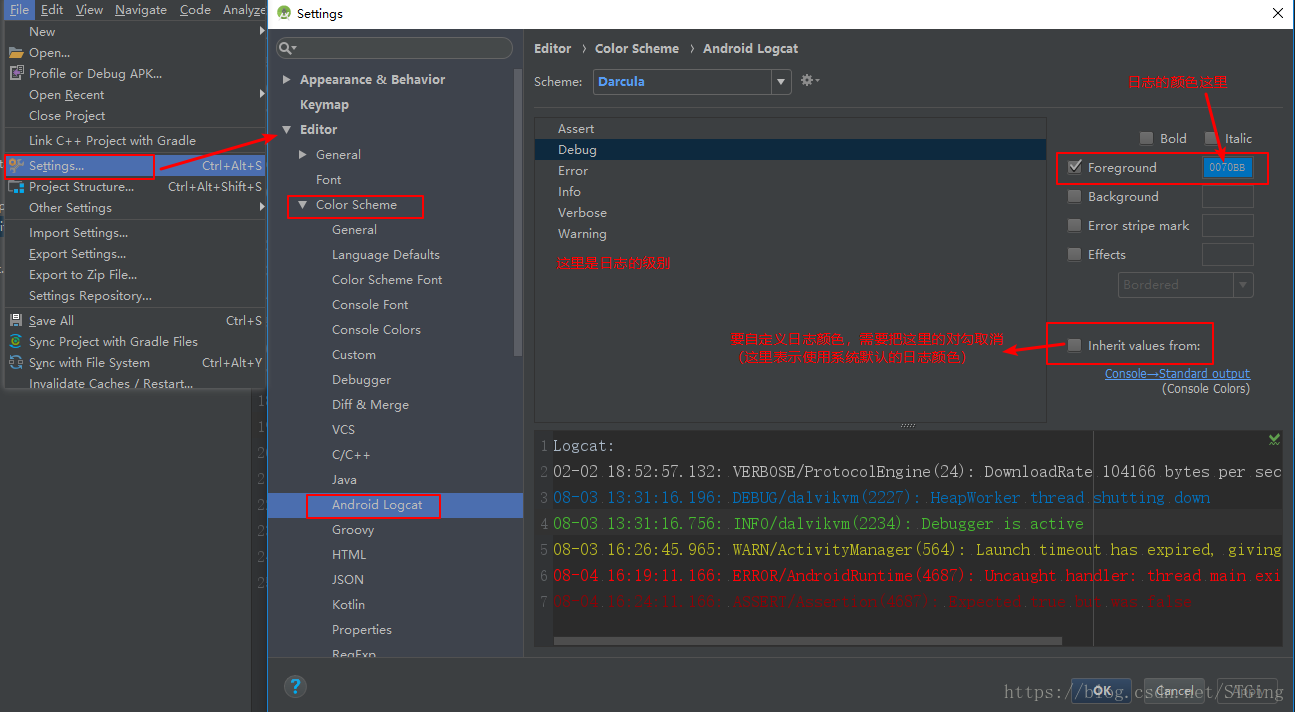The image size is (1295, 712).
Task: Open the View menu
Action: pyautogui.click(x=89, y=10)
